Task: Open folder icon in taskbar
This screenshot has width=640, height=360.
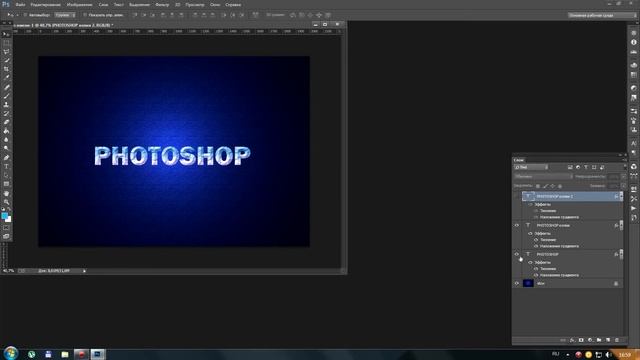Action: 65,354
